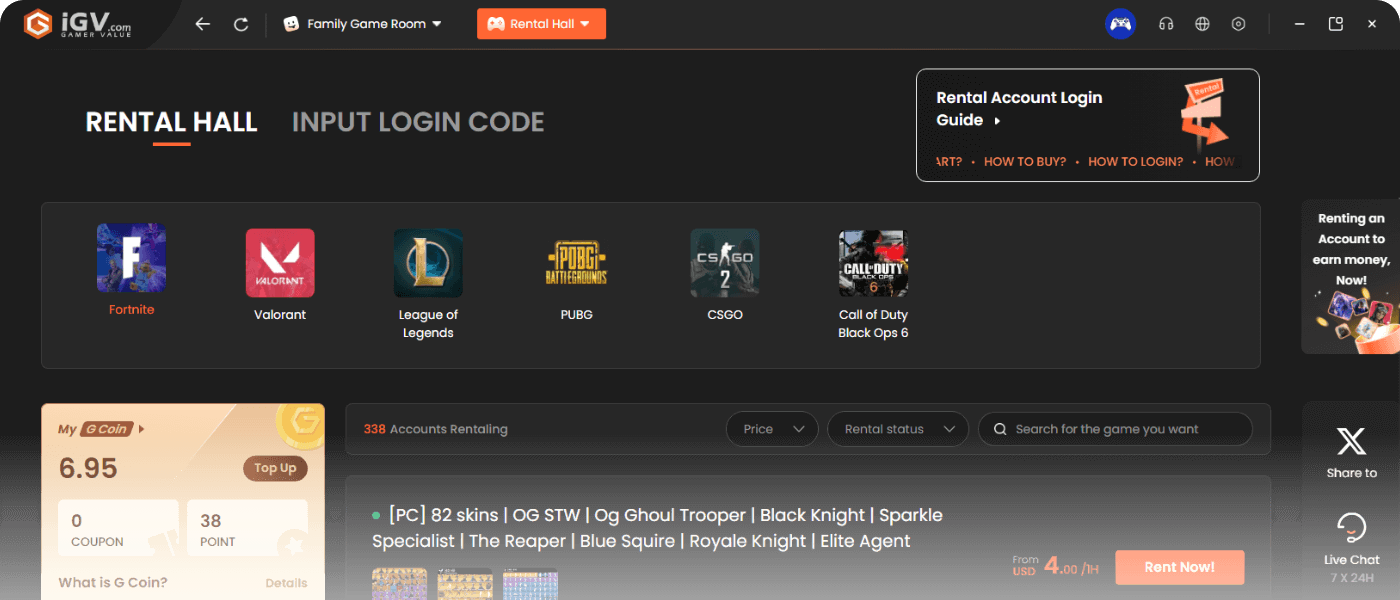Share to X using the X icon

tap(1351, 441)
